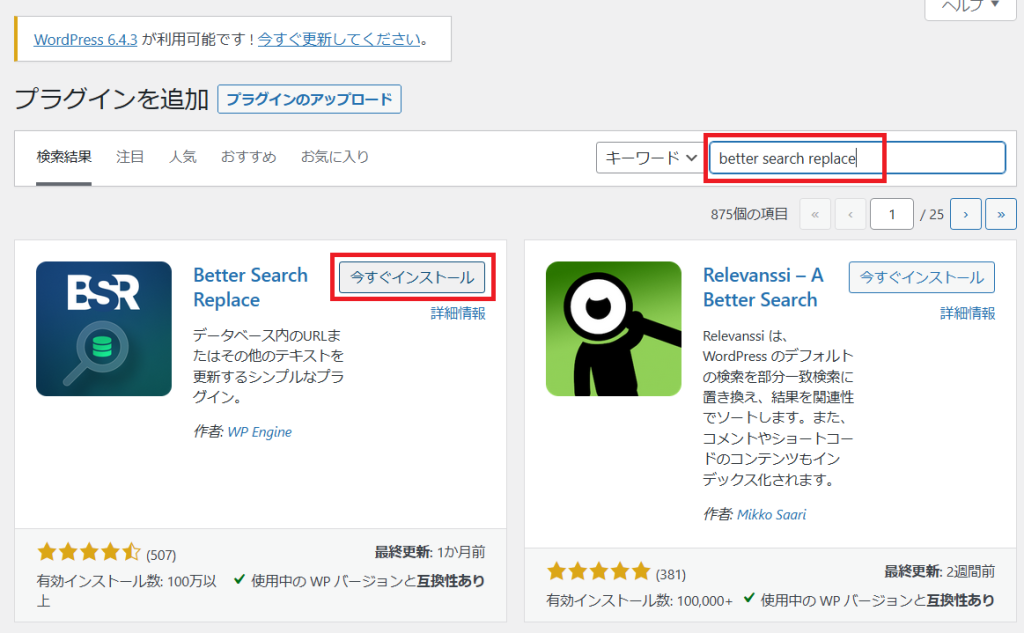Go to next page of plugin results

(x=965, y=214)
